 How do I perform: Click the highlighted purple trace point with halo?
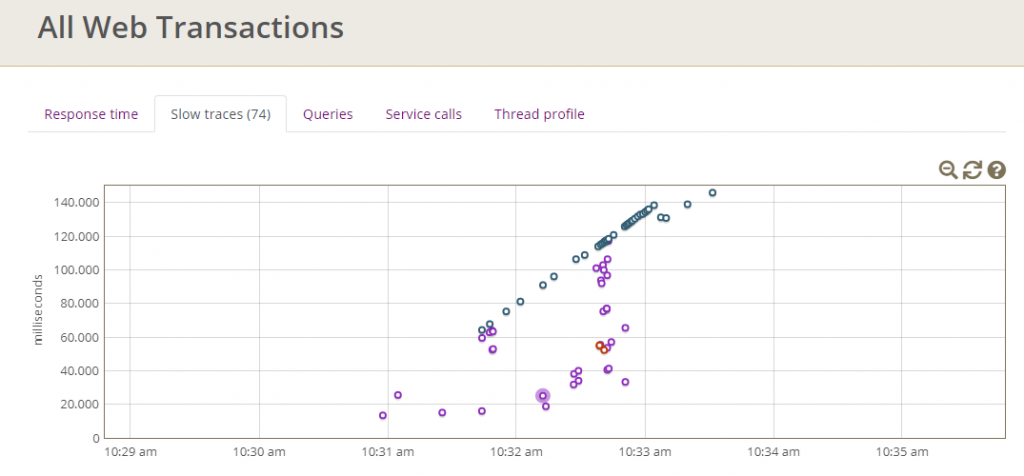tap(543, 396)
